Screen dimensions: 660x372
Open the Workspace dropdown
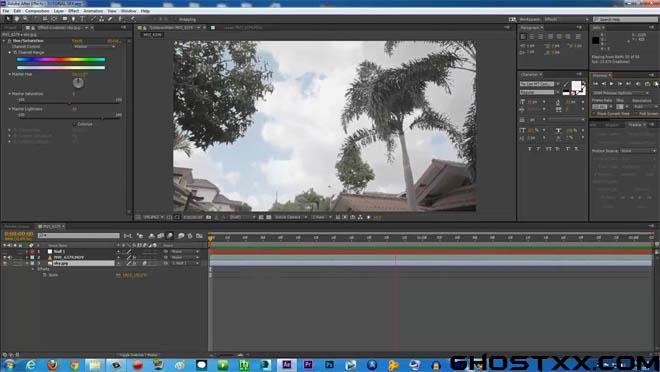[566, 19]
